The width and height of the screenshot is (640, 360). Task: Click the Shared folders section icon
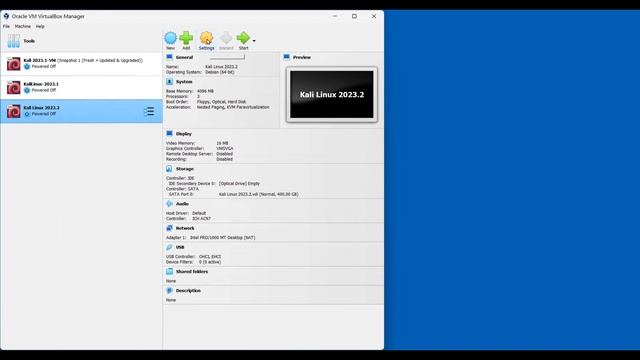pyautogui.click(x=169, y=271)
